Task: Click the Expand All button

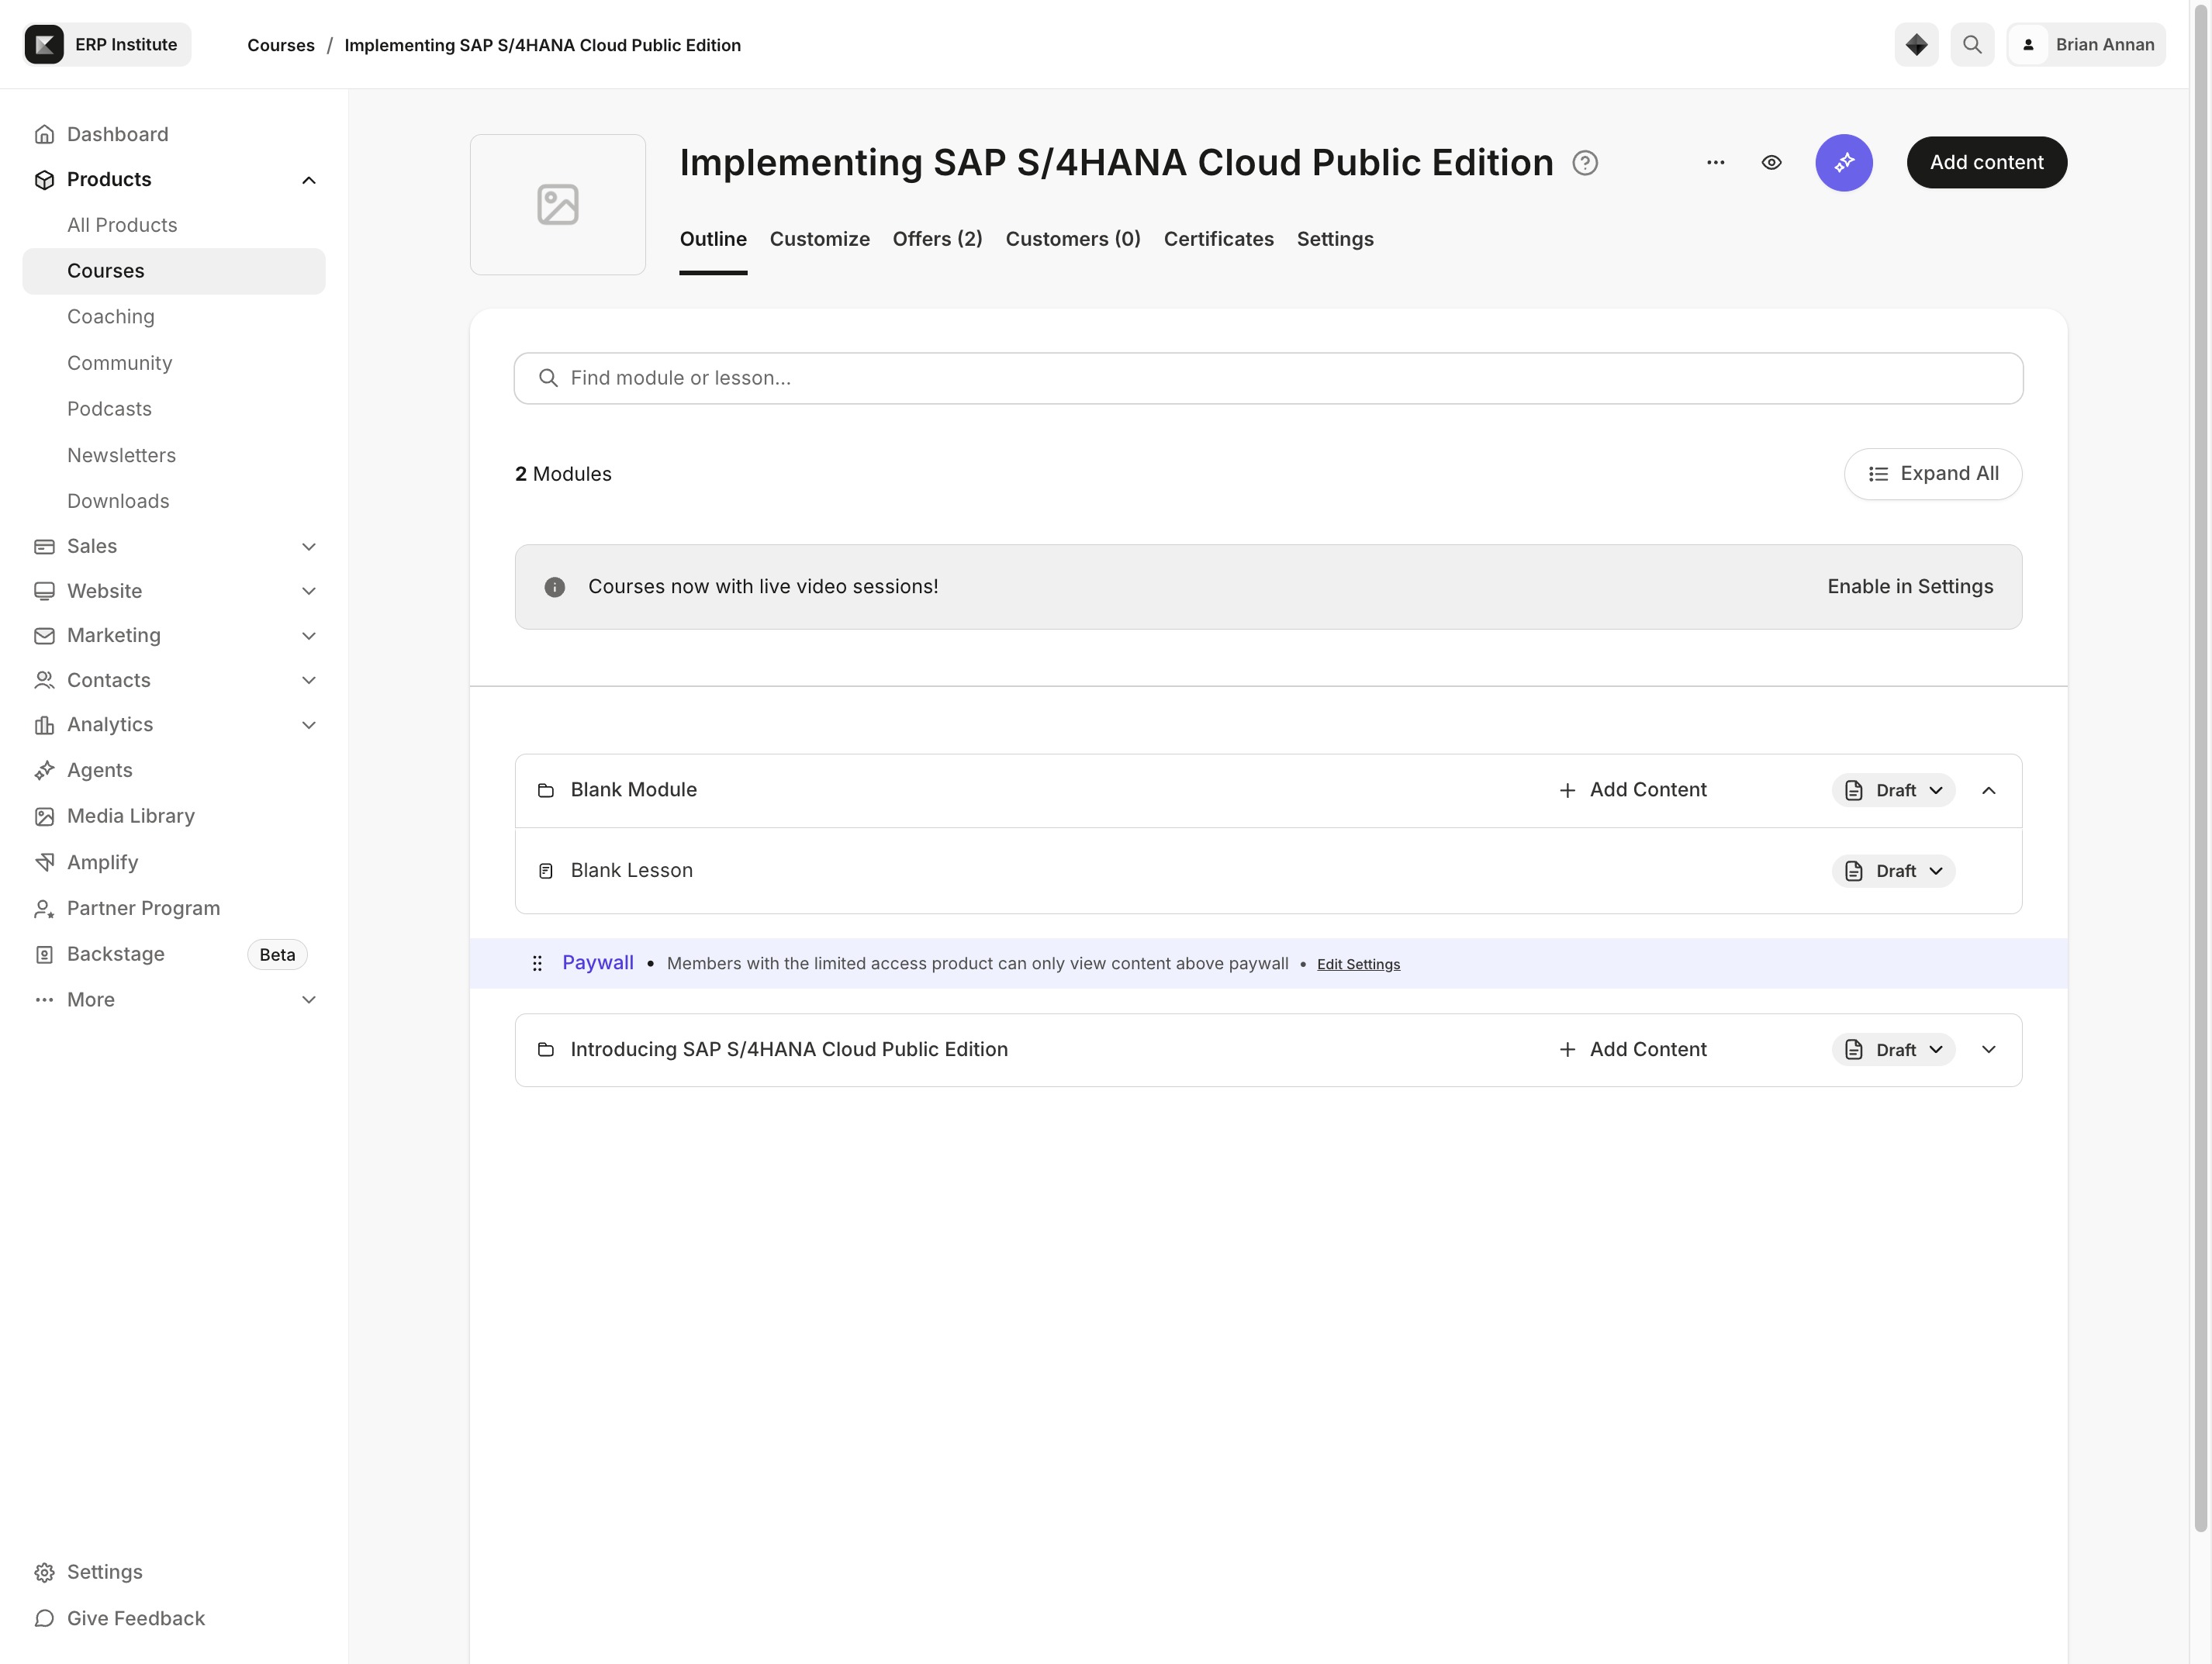Action: [1933, 474]
